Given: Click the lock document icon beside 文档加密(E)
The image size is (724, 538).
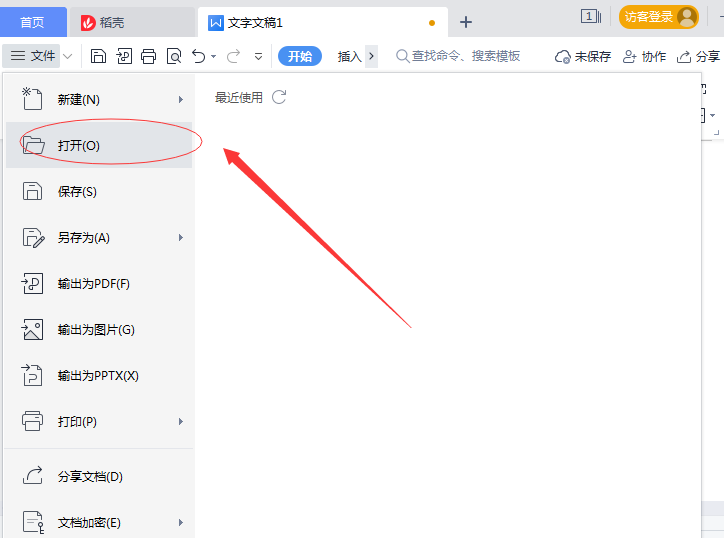Looking at the screenshot, I should 33,522.
